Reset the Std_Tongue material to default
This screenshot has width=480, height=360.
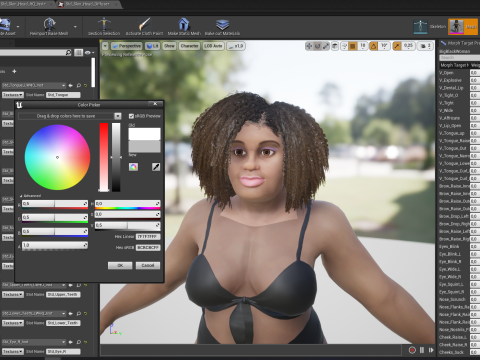[86, 85]
